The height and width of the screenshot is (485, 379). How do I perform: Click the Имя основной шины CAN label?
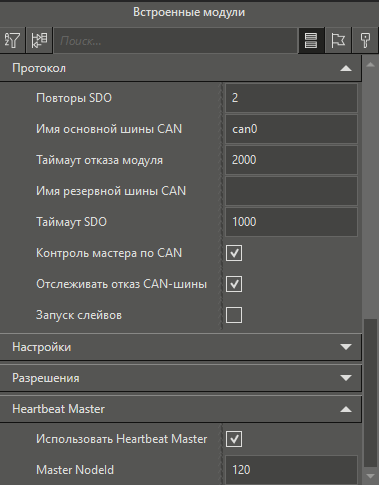point(109,129)
